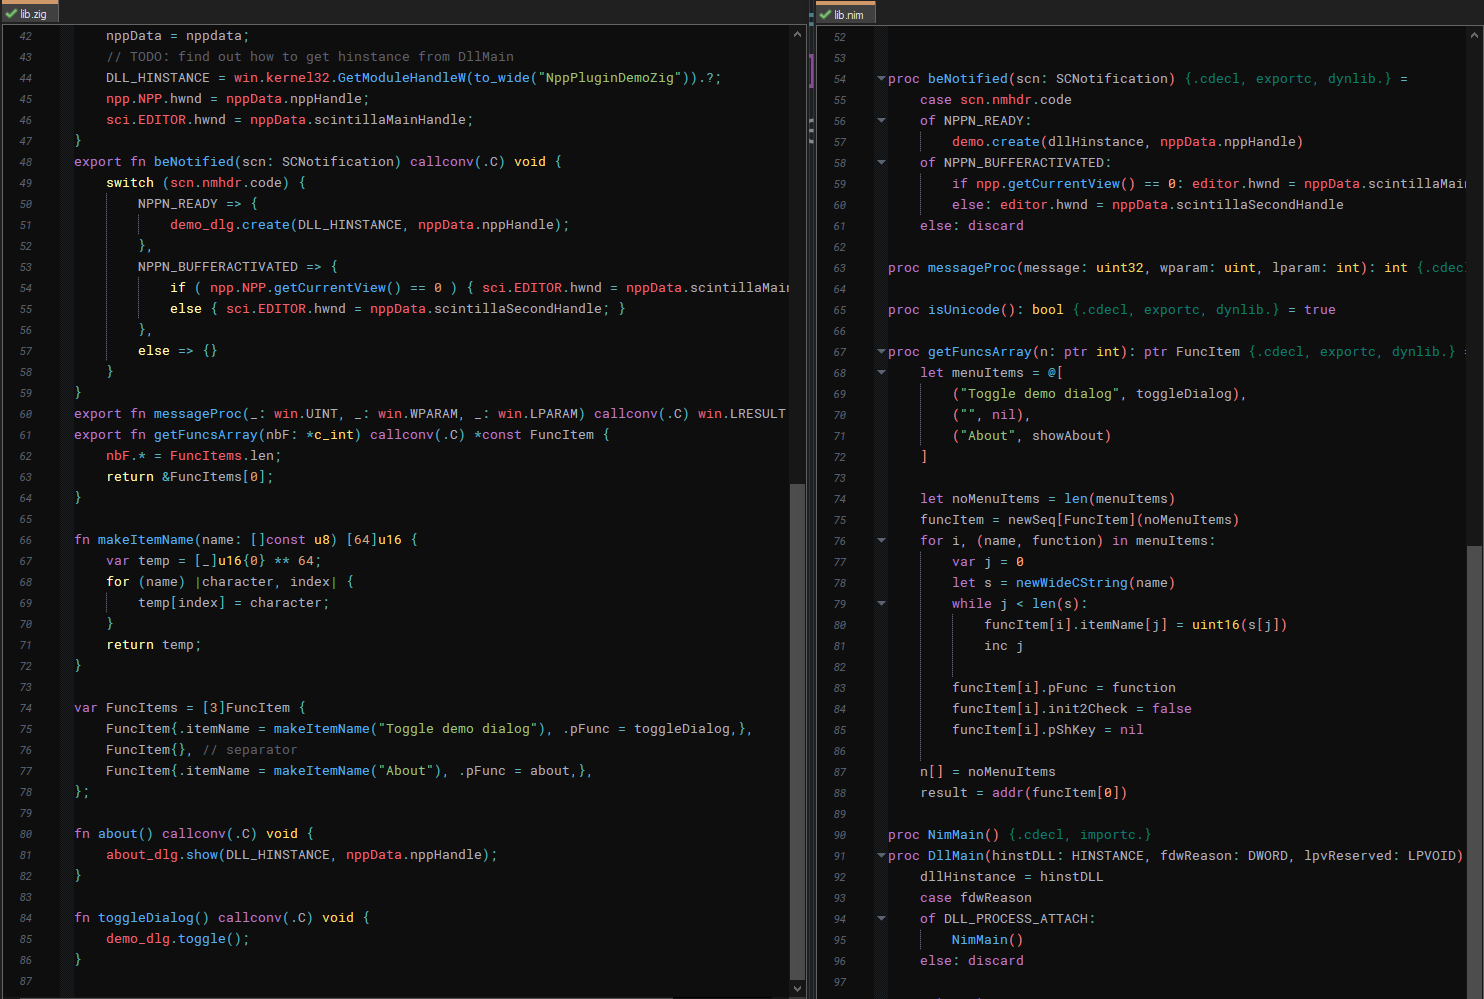Image resolution: width=1484 pixels, height=999 pixels.
Task: Click 'FuncItems.len' in lib.zig
Action: pyautogui.click(x=222, y=456)
